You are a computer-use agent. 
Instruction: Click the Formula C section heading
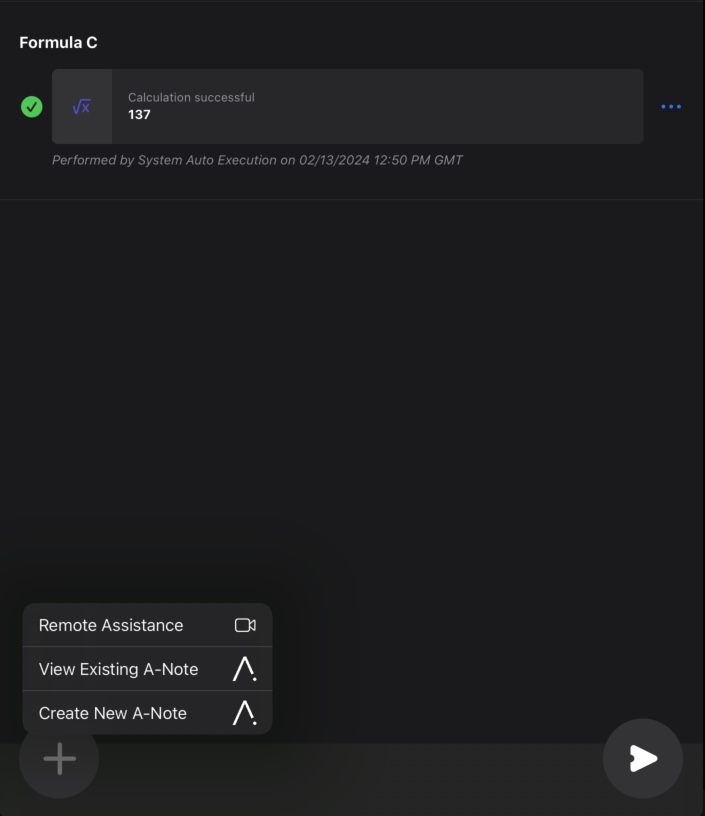(58, 43)
